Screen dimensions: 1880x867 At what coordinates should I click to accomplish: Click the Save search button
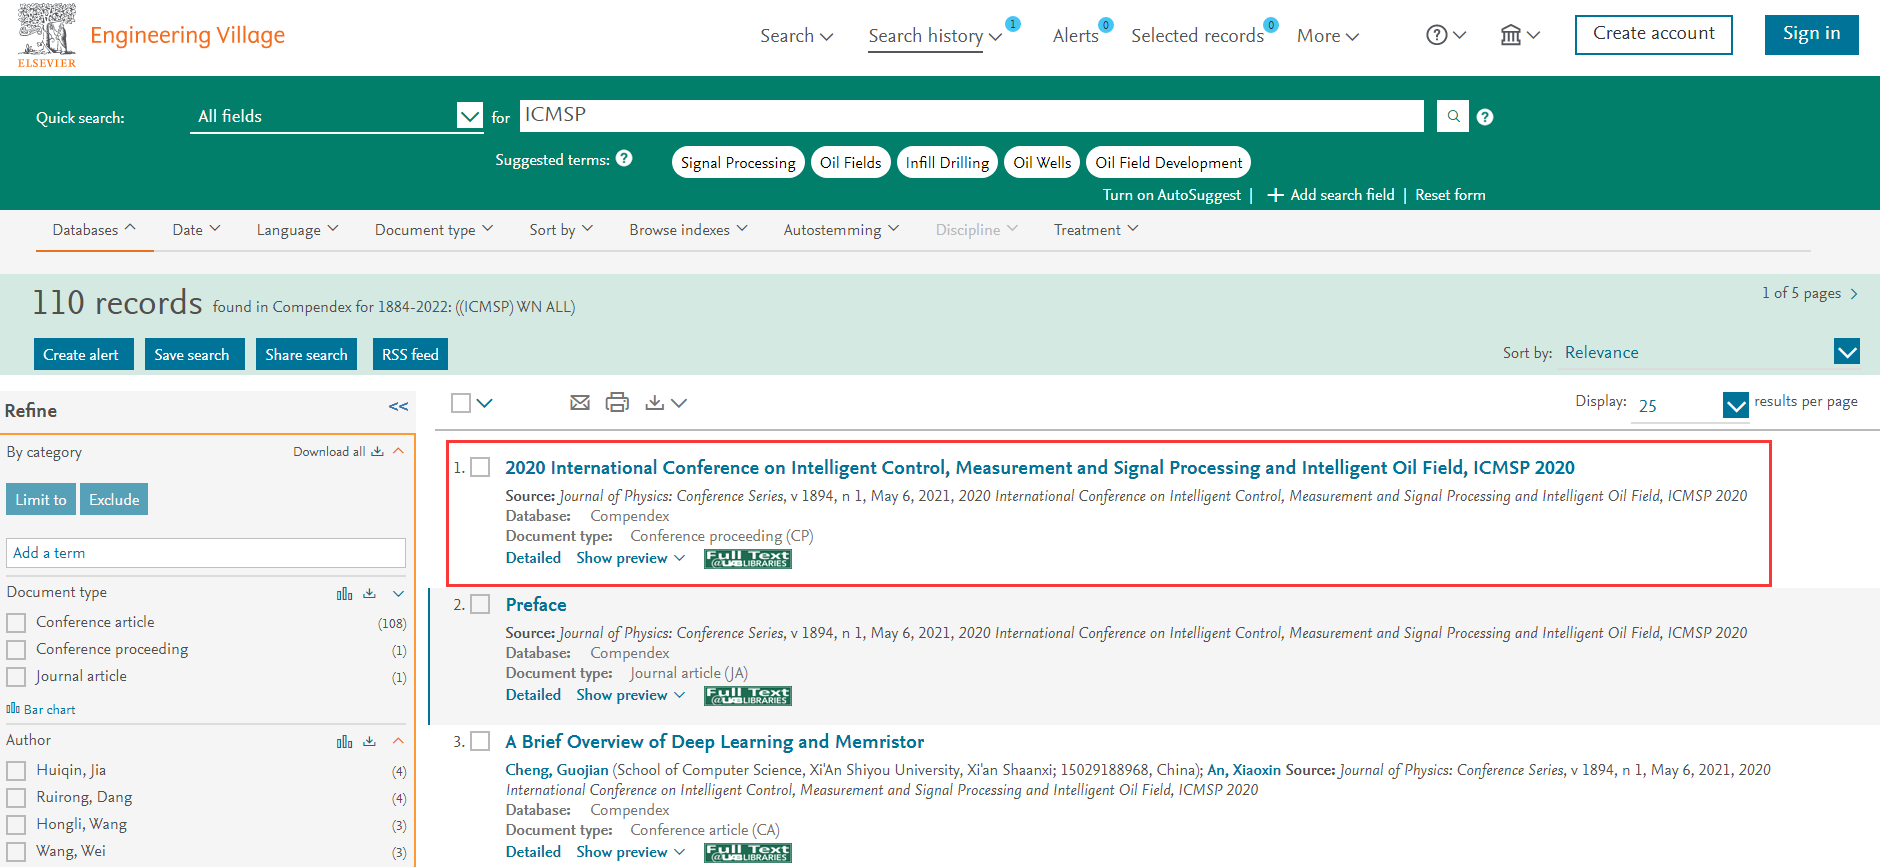194,354
